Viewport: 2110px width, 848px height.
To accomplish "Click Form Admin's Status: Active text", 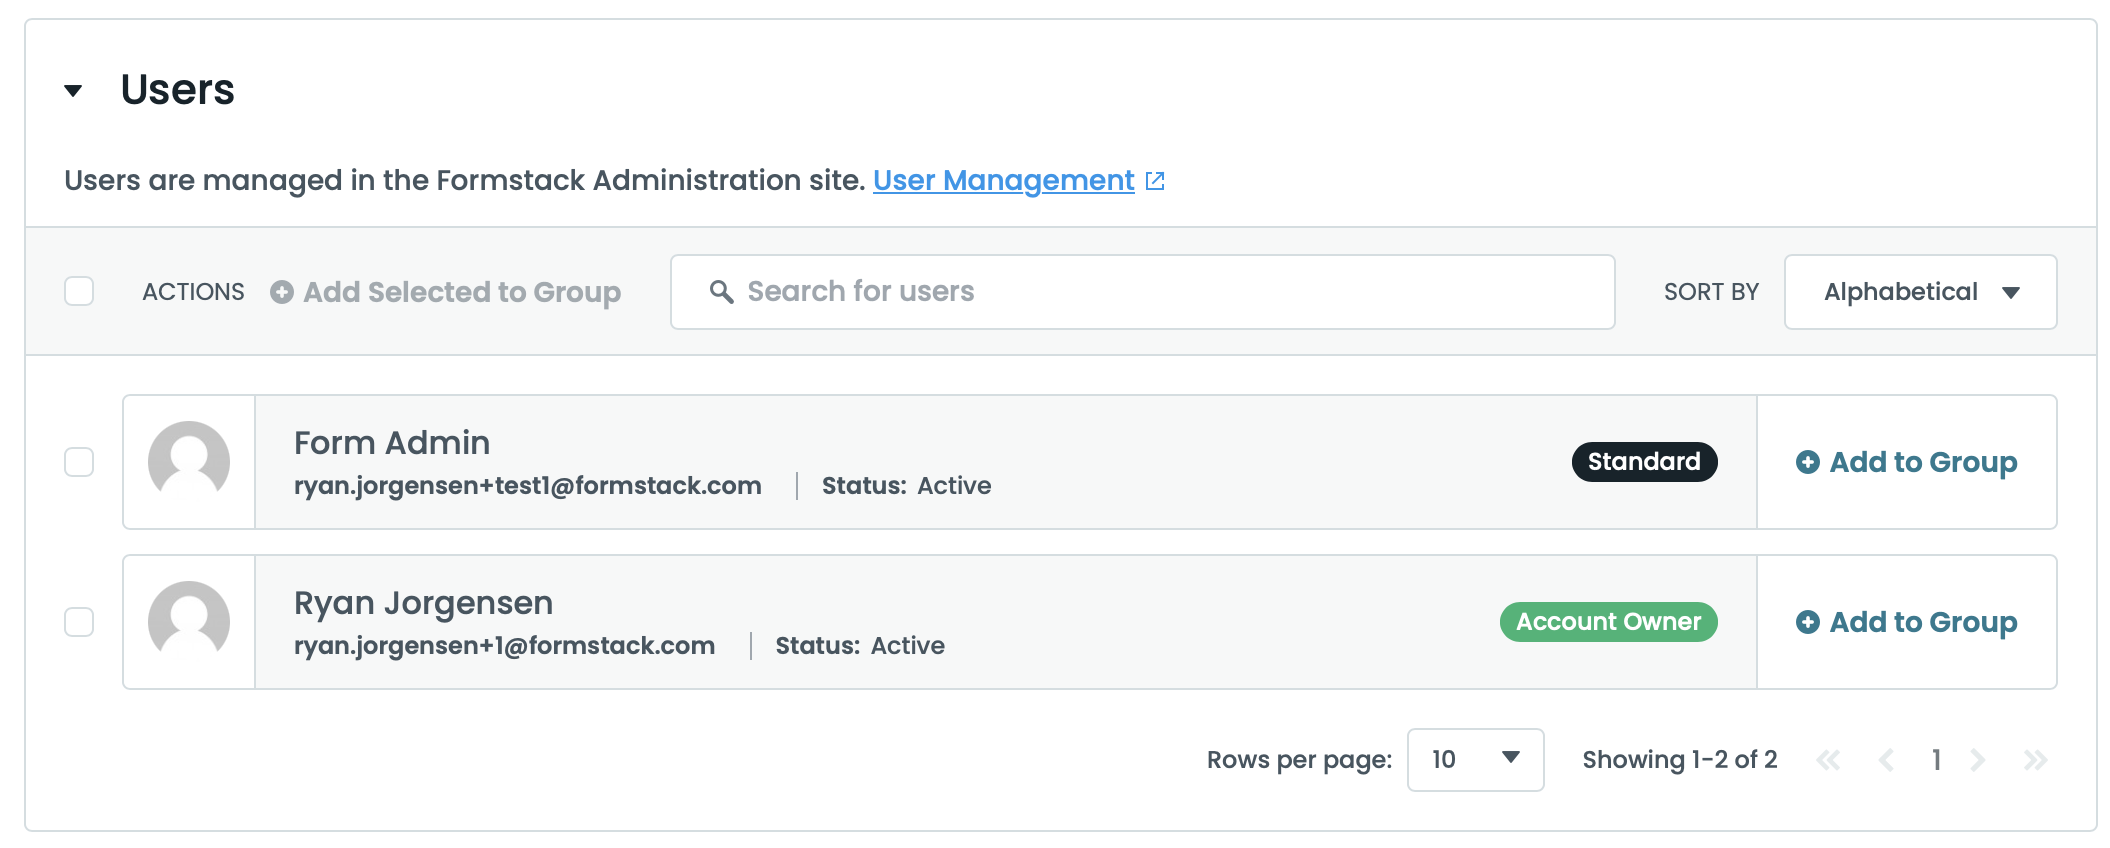I will pos(907,486).
